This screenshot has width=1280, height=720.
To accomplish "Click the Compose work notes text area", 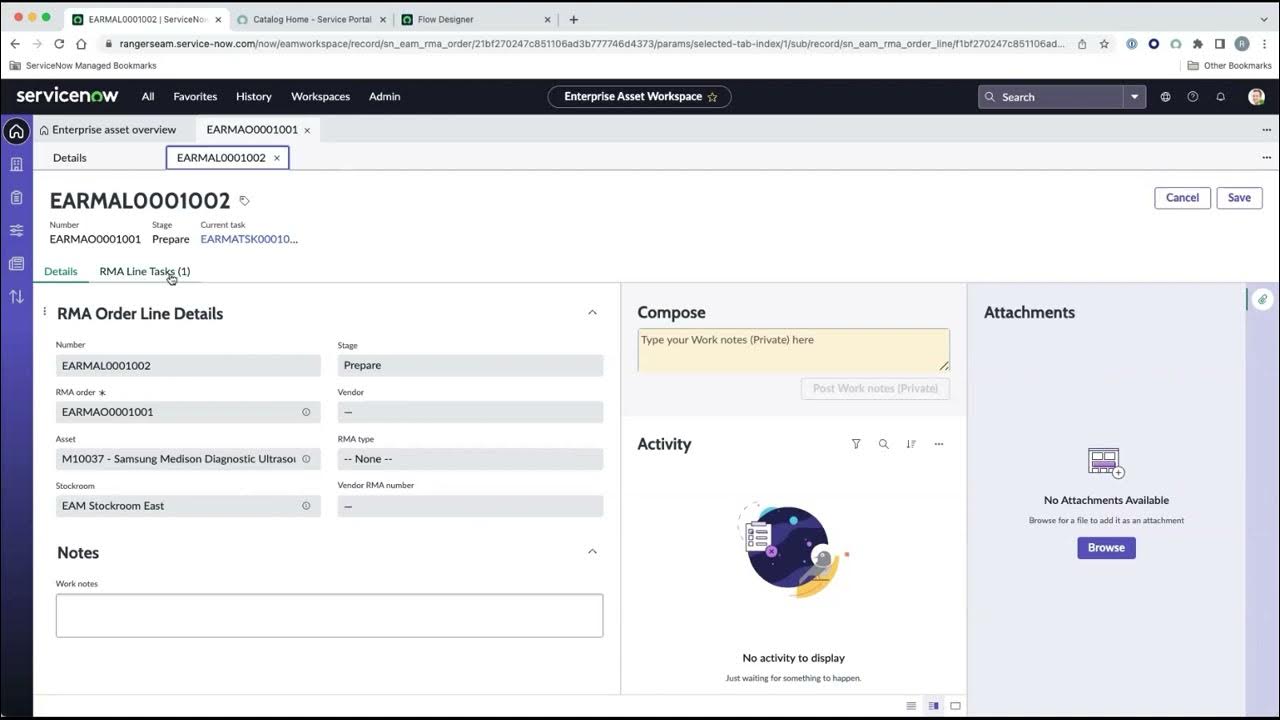I will [x=793, y=350].
